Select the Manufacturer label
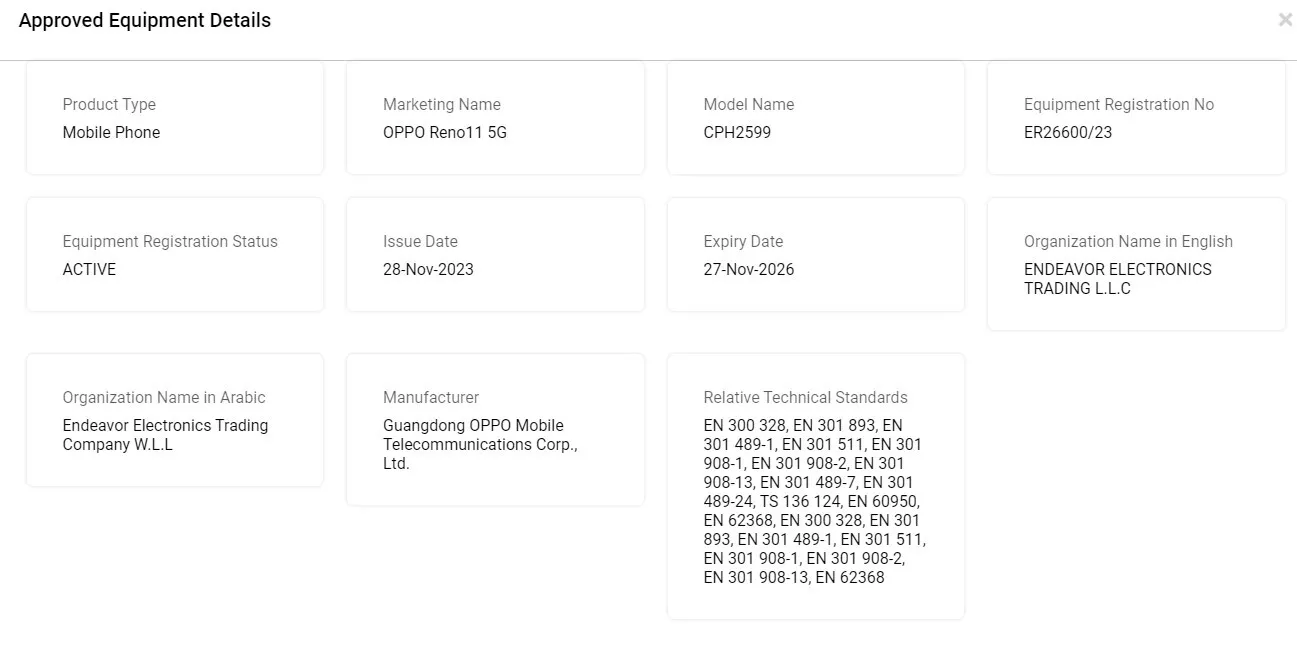Screen dimensions: 1297x646 431,397
